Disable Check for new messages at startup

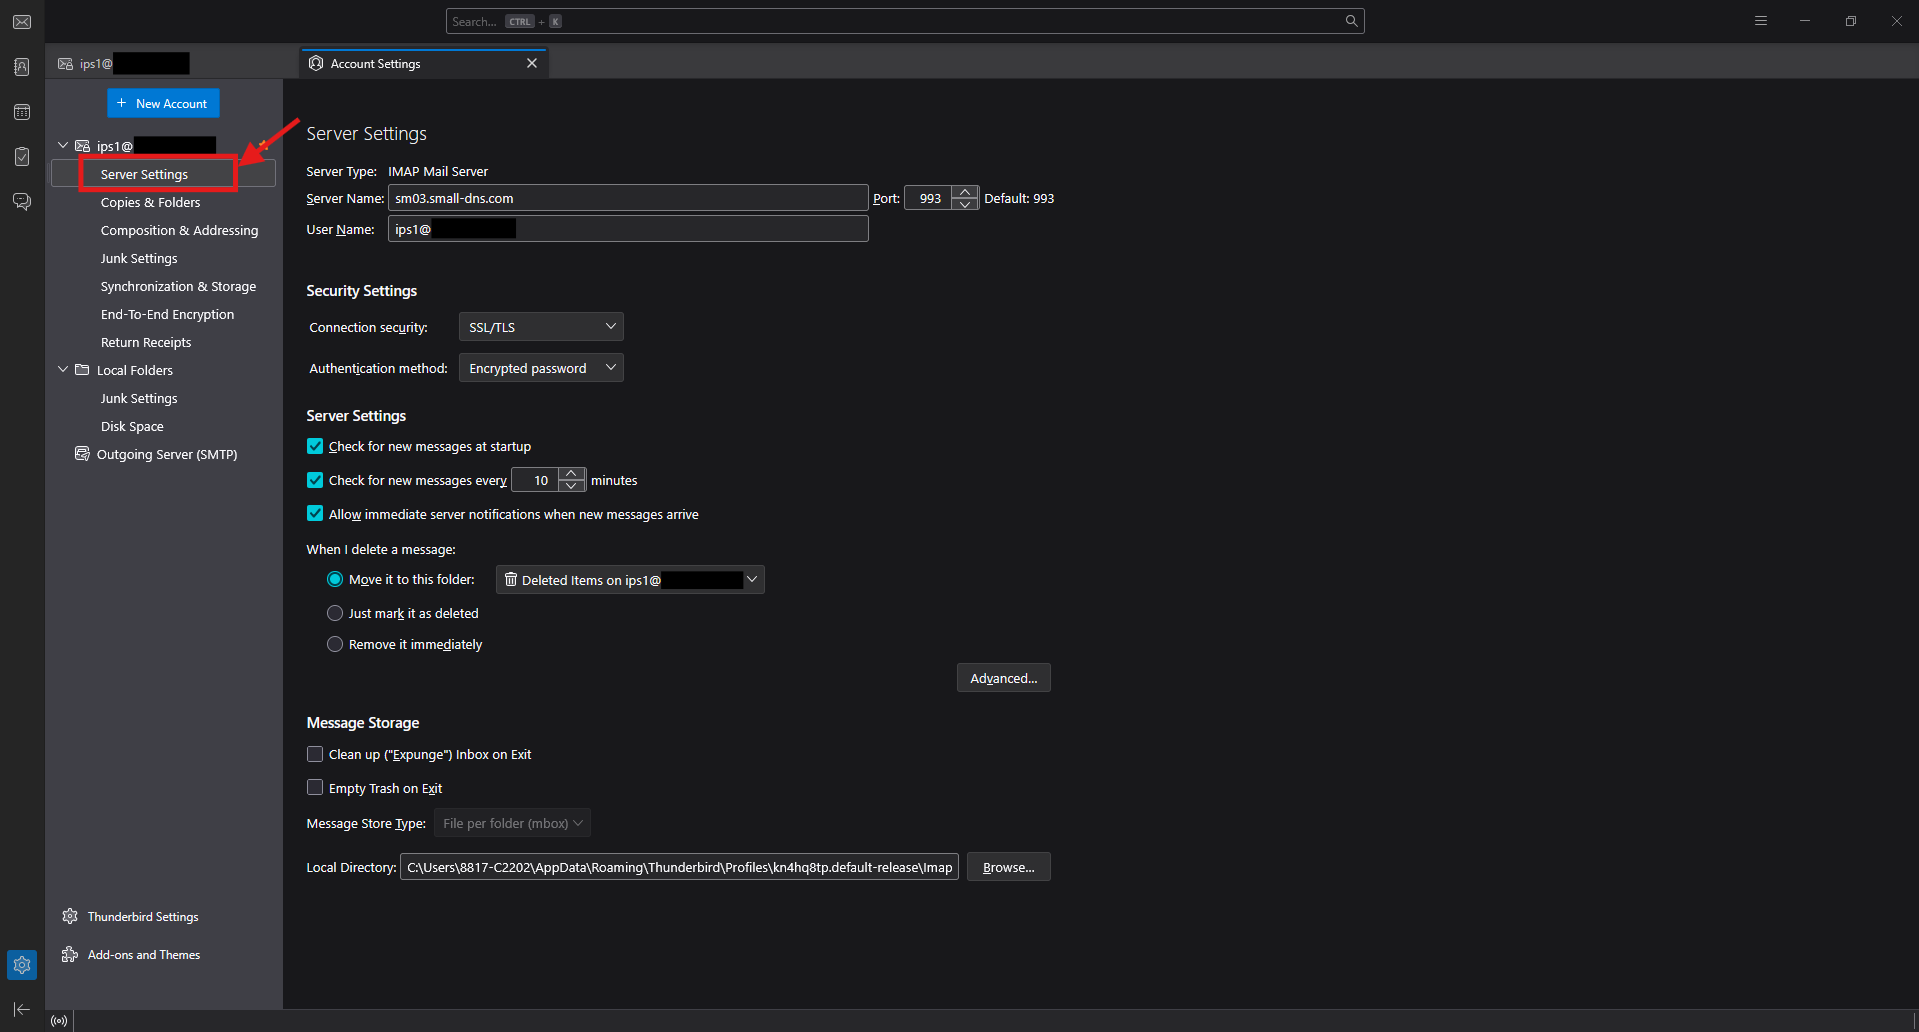(x=315, y=446)
